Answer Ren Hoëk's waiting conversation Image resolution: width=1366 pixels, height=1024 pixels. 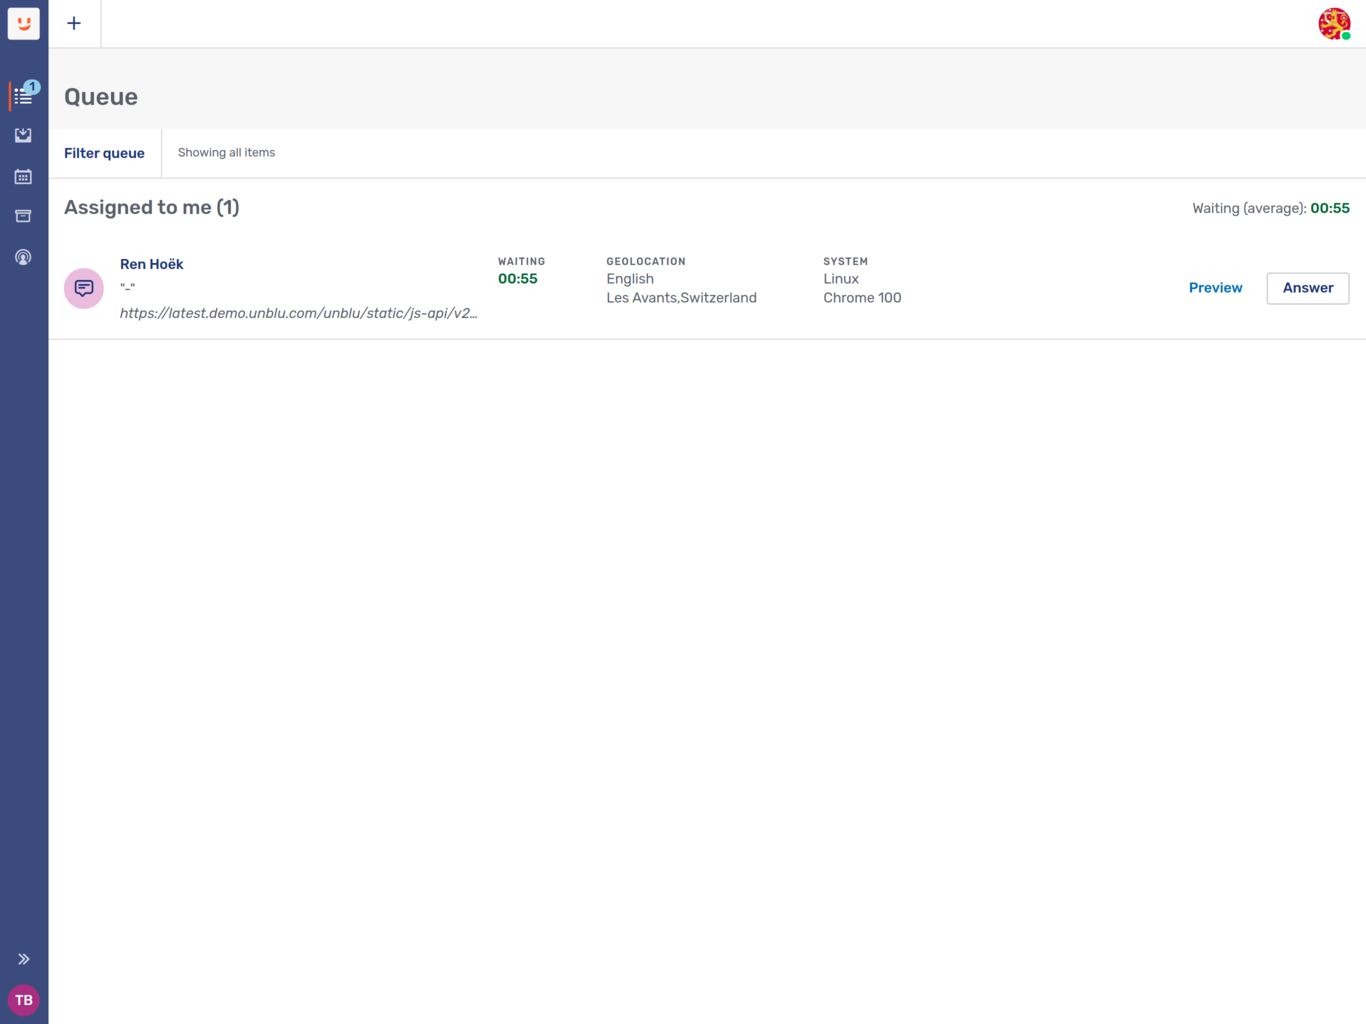tap(1307, 288)
